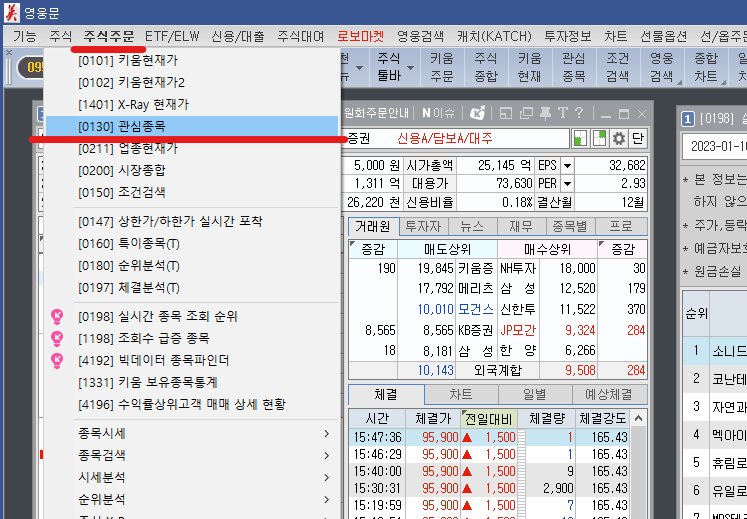Click the 조건 검색 toolbar button

point(618,68)
